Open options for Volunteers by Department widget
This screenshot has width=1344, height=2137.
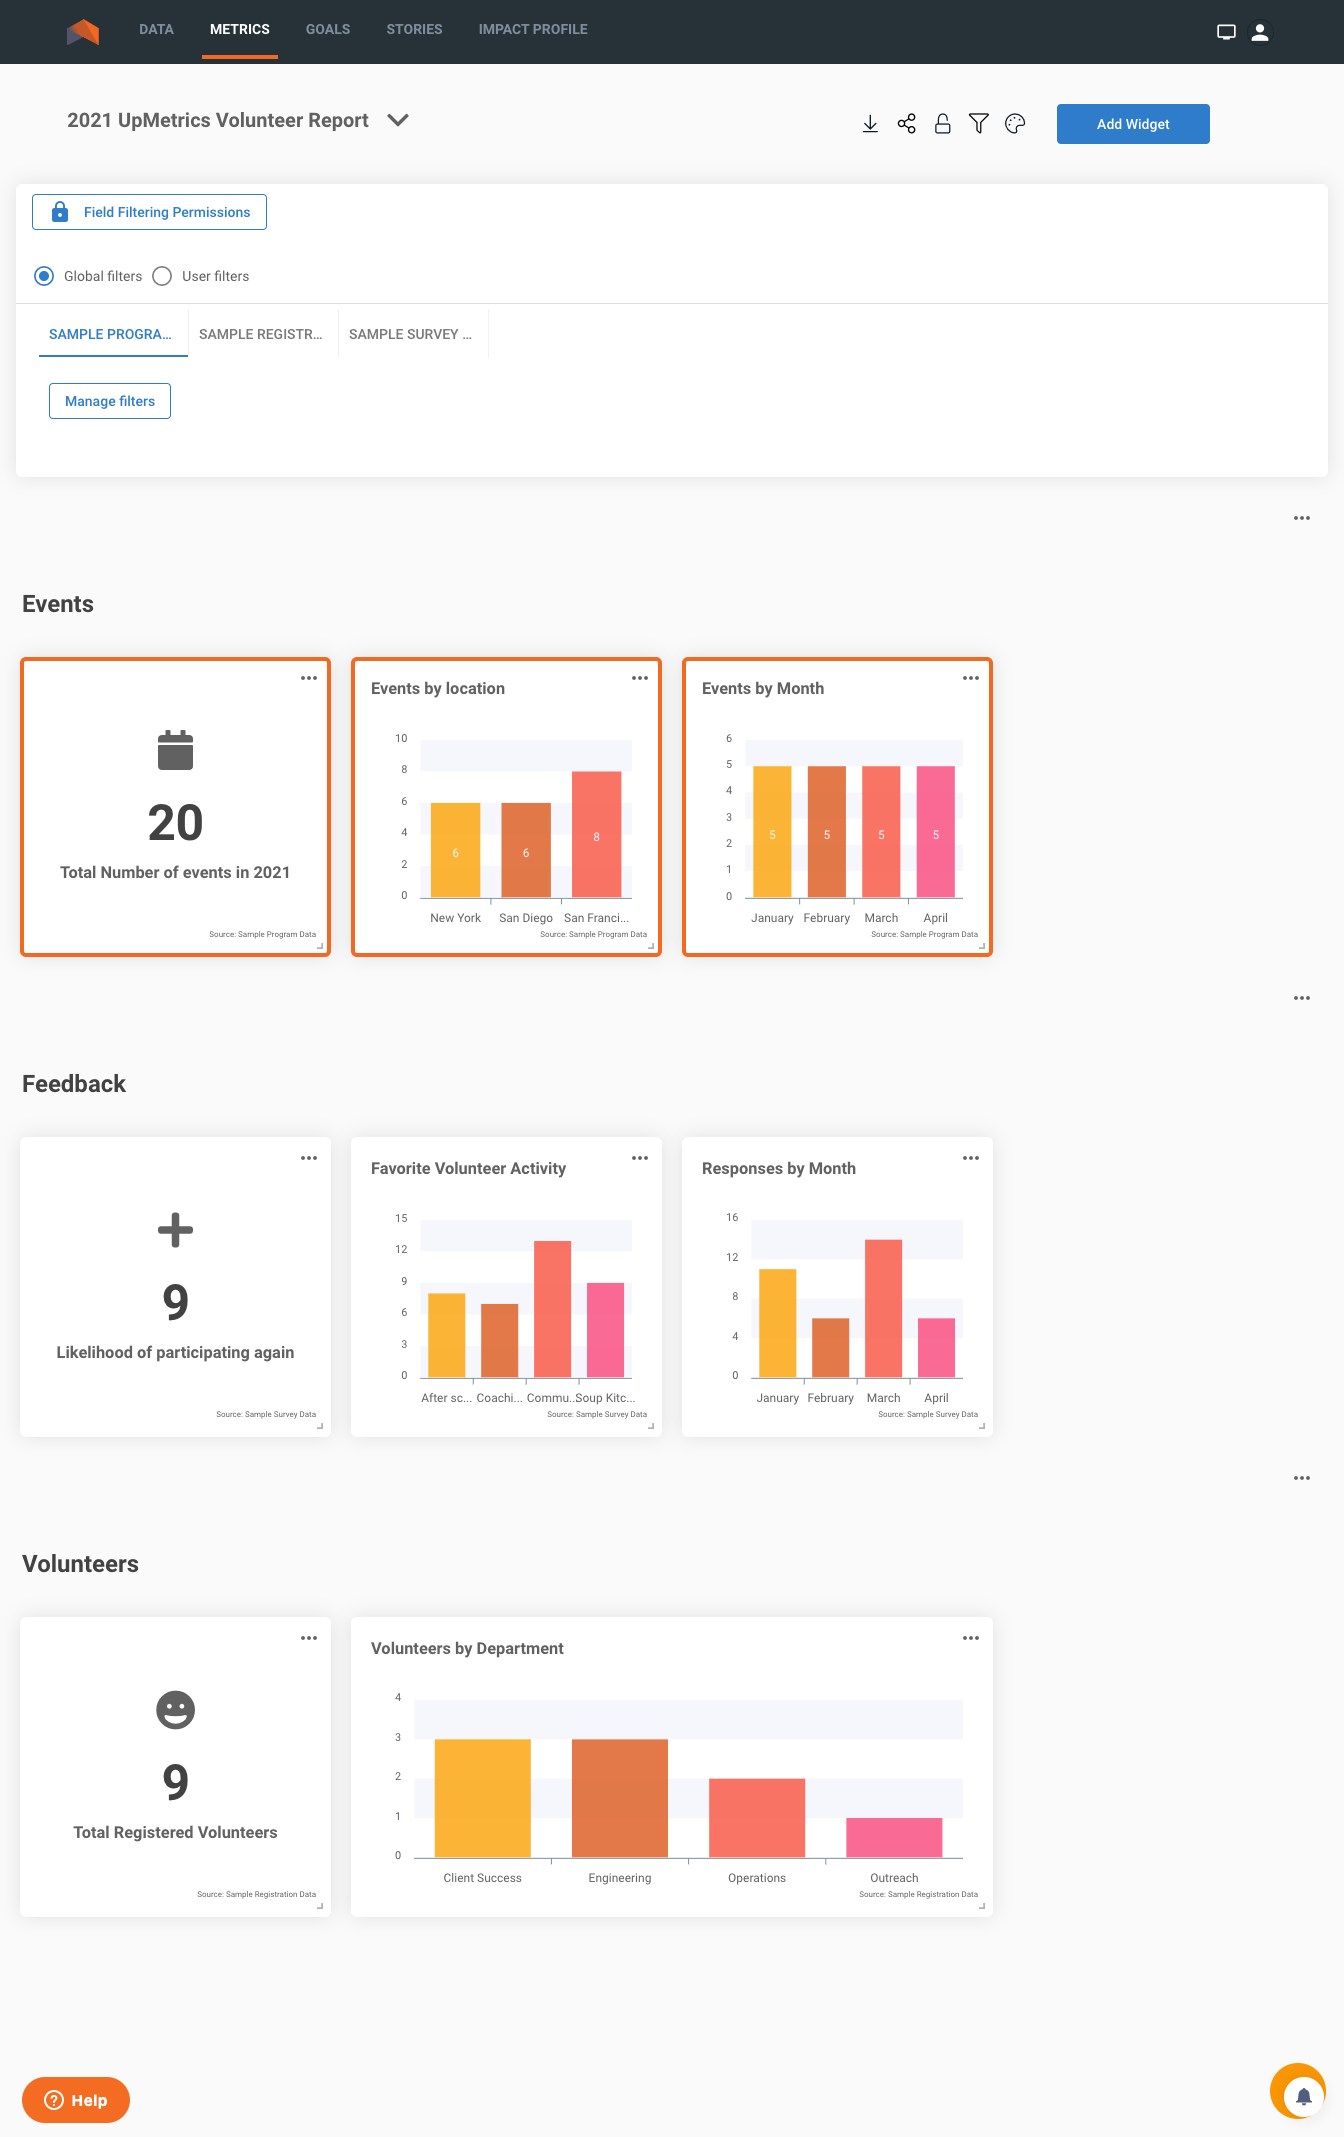click(971, 1638)
